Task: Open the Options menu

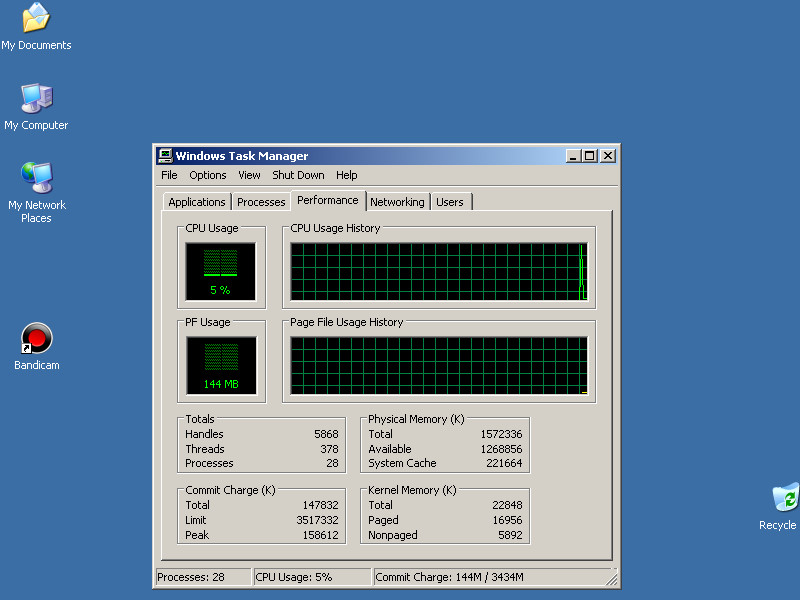Action: point(208,175)
